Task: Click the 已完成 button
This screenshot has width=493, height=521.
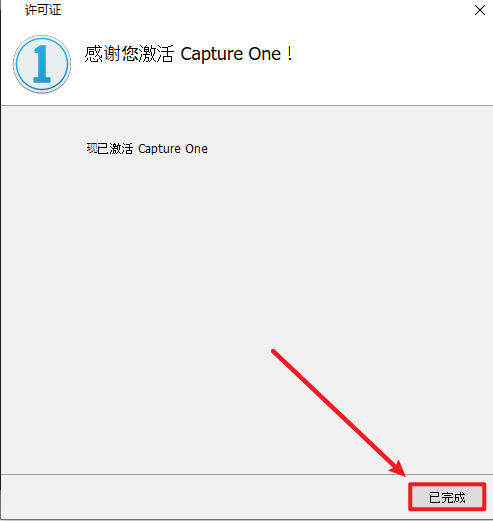Action: pos(447,497)
